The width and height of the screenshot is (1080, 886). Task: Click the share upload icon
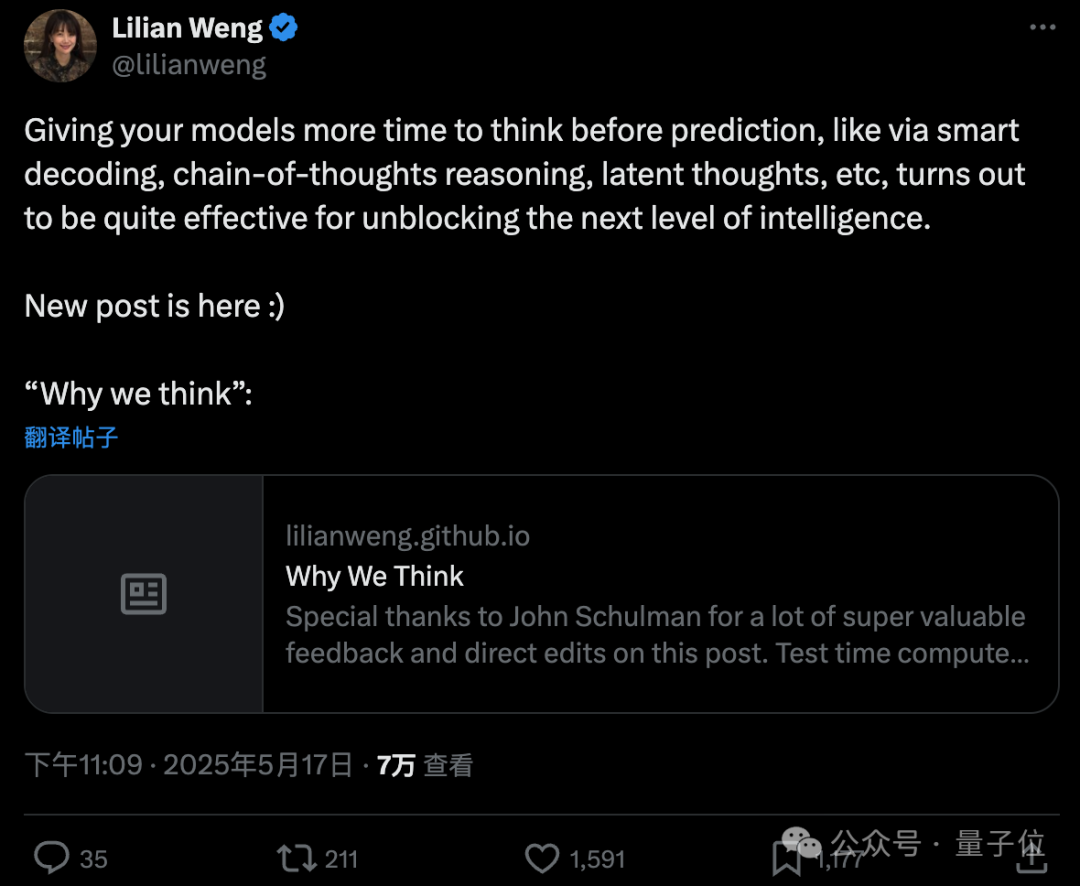point(1031,856)
